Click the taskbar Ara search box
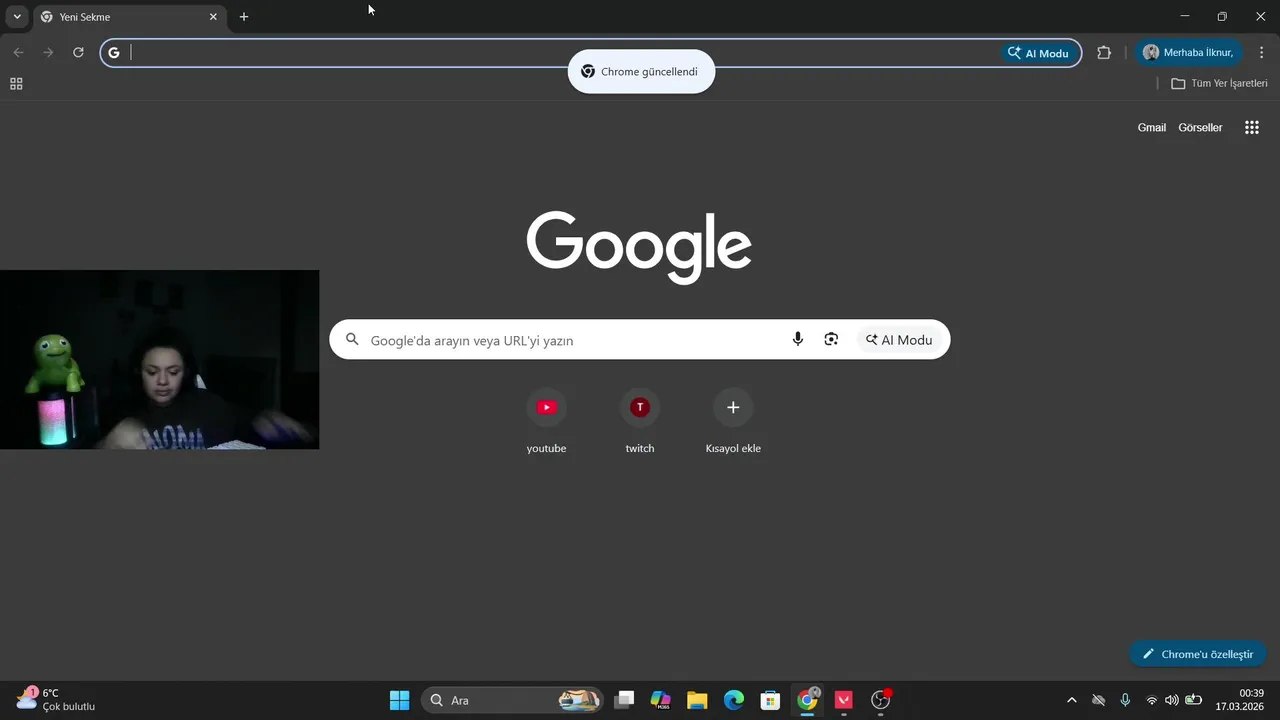This screenshot has height=720, width=1280. (513, 700)
